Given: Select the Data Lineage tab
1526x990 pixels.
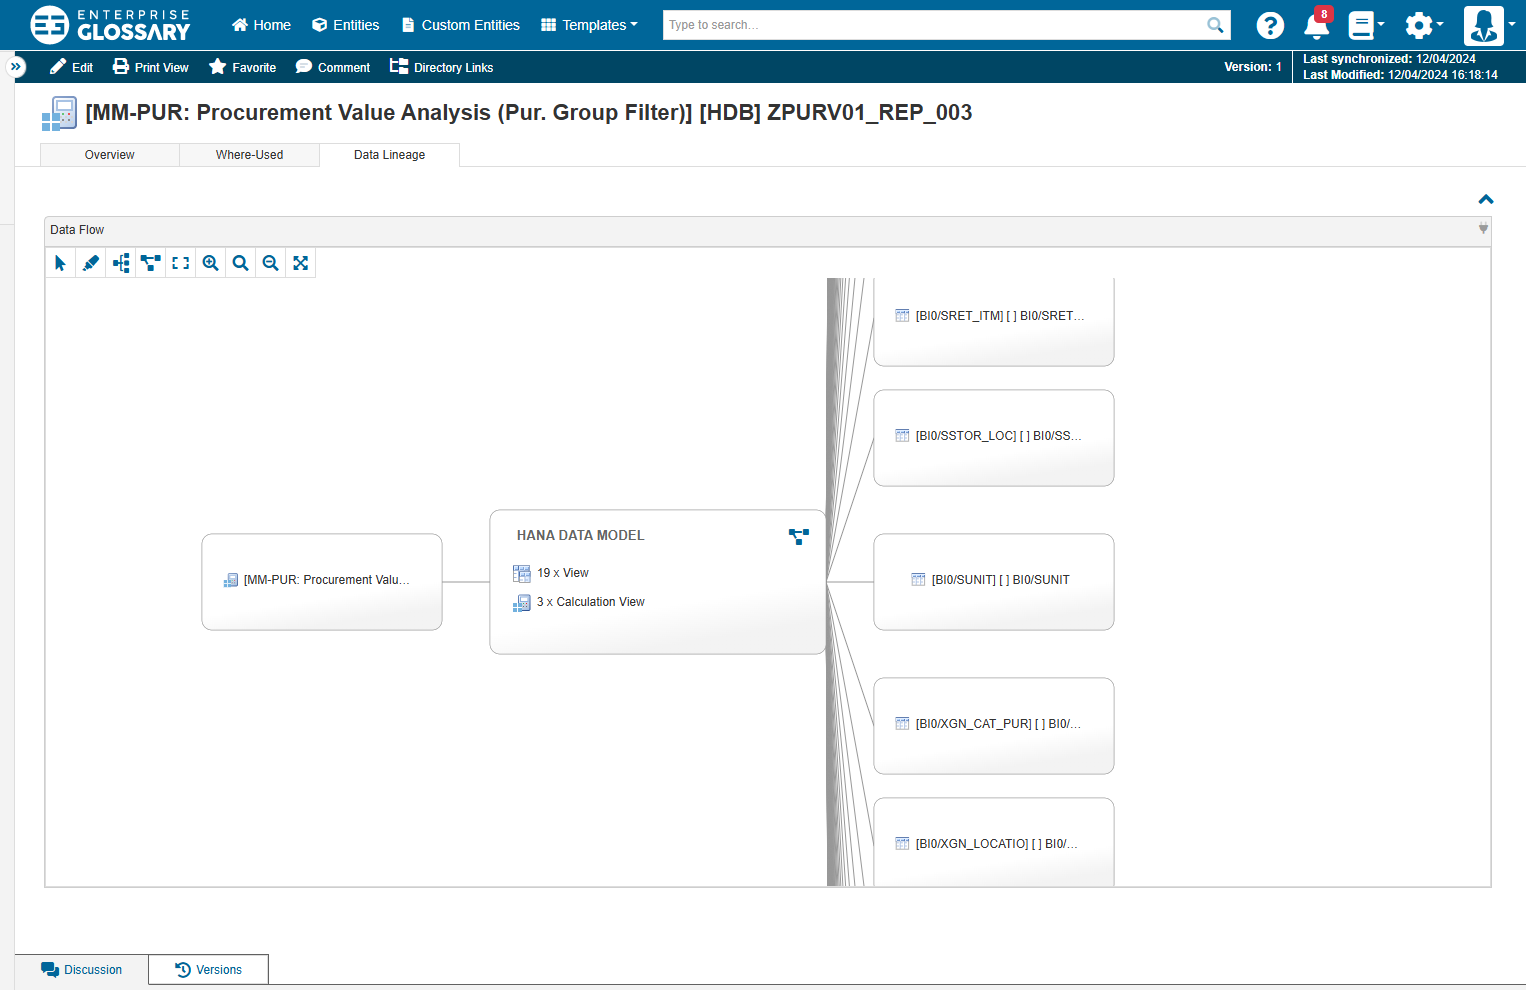Looking at the screenshot, I should tap(390, 155).
